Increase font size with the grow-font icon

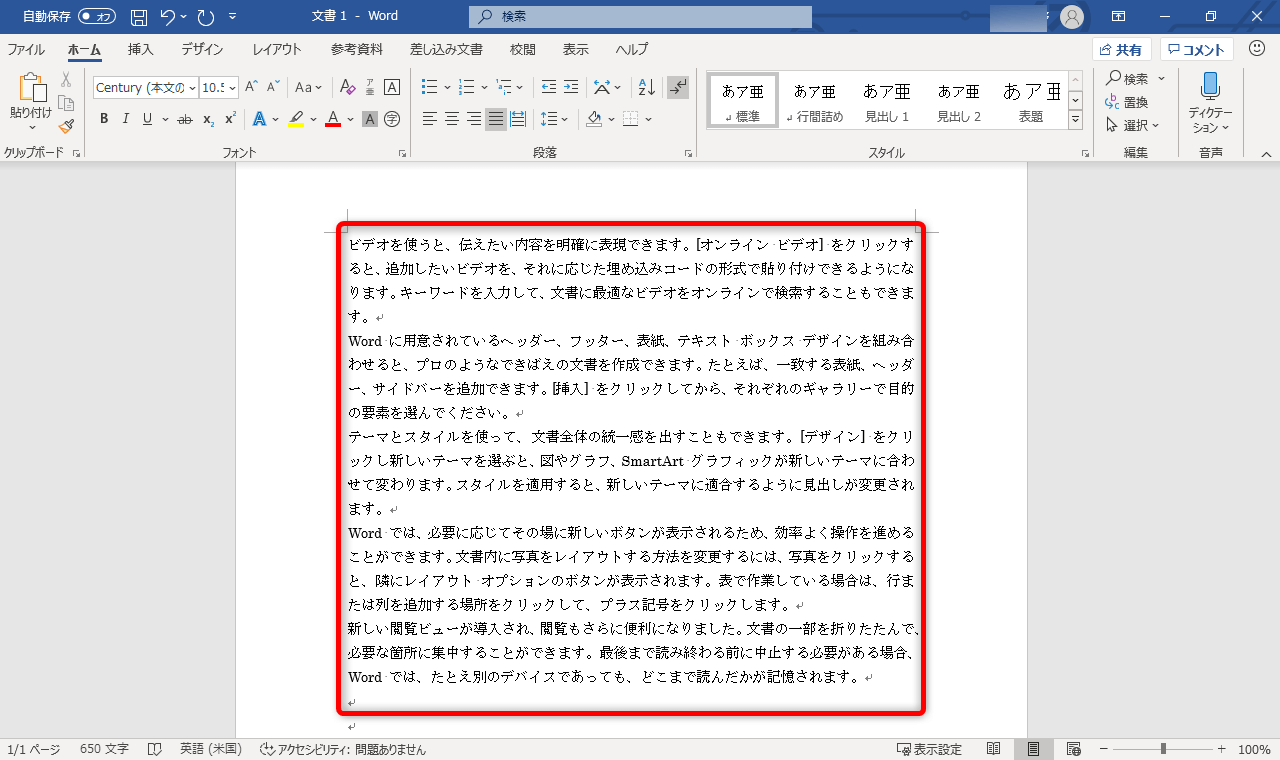(x=252, y=87)
